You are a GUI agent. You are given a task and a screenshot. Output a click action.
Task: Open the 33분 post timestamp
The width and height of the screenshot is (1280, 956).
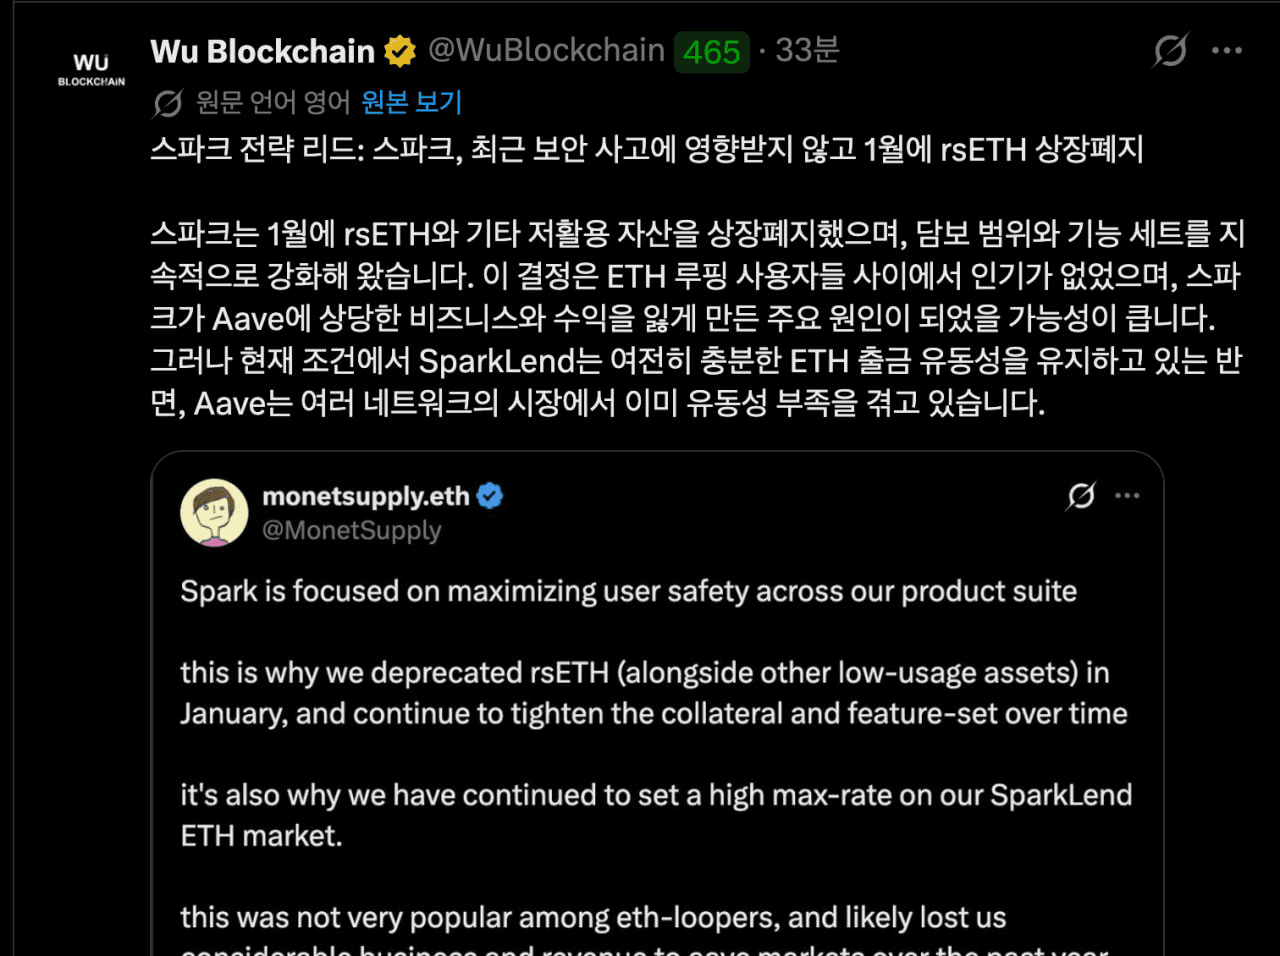[x=807, y=50]
